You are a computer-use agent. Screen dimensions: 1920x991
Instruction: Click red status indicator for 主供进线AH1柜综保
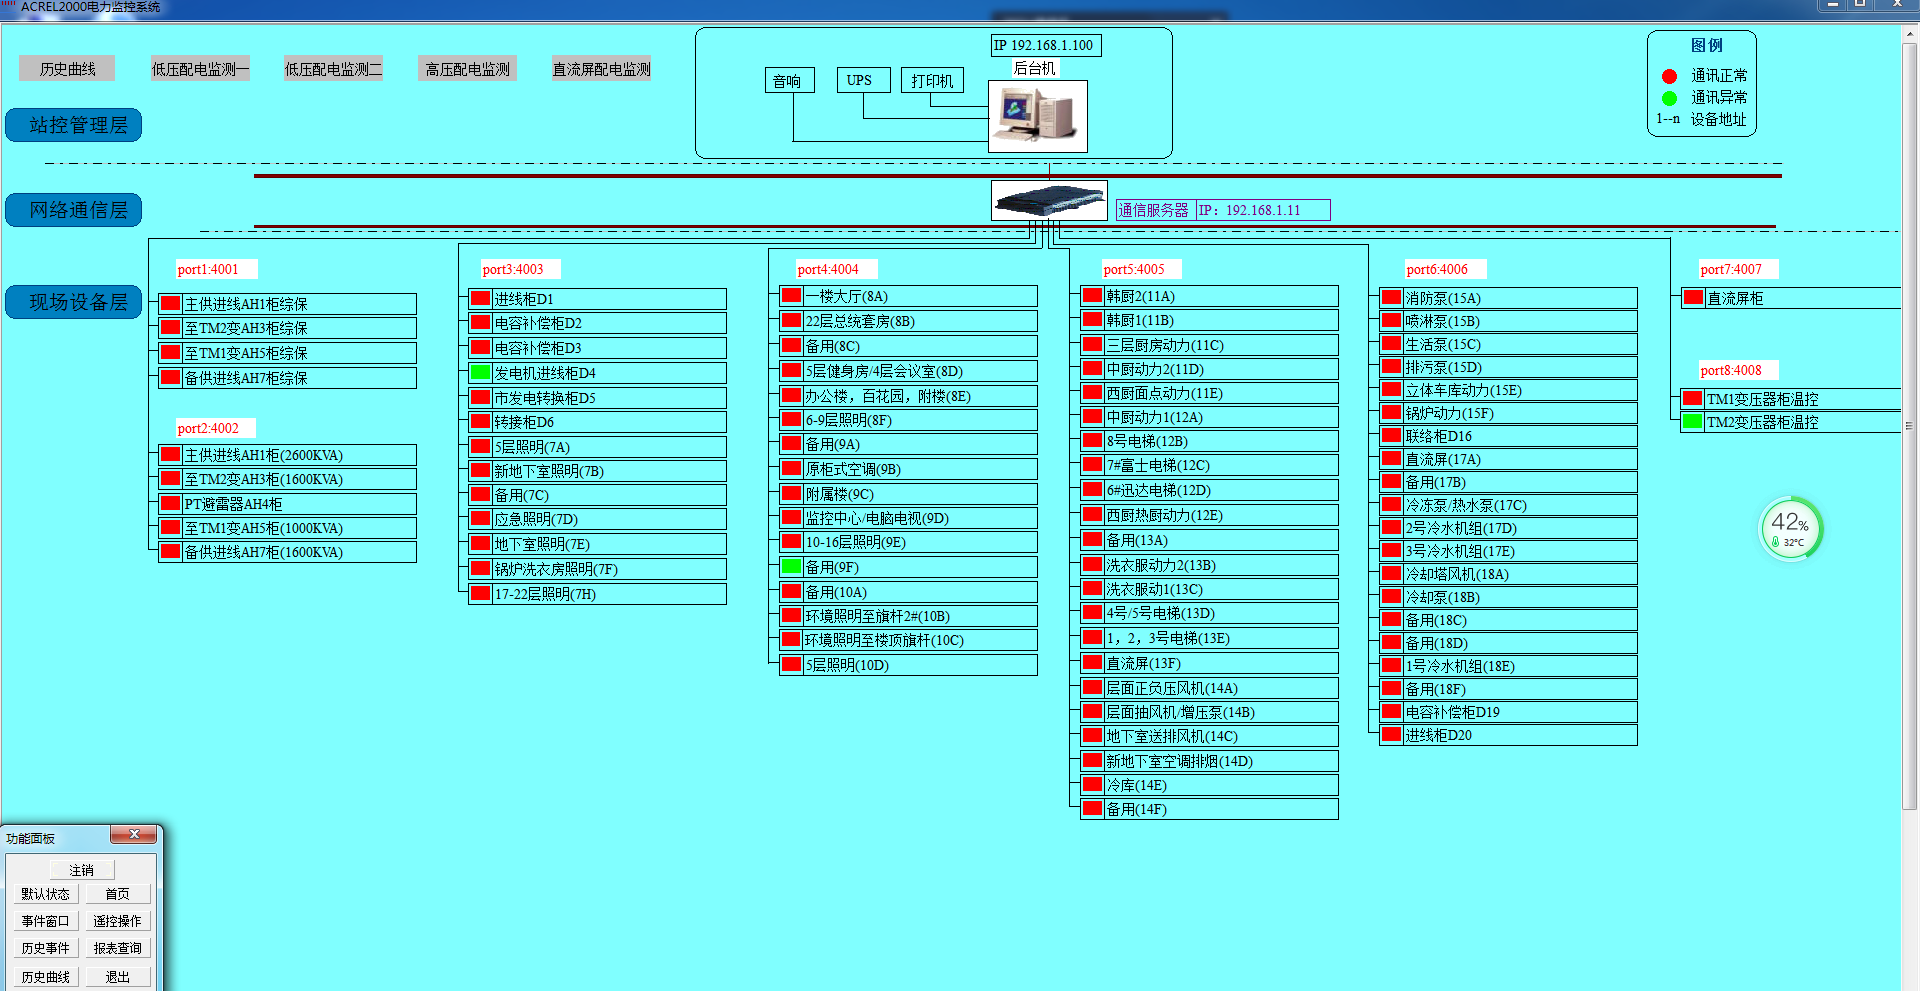(x=171, y=304)
